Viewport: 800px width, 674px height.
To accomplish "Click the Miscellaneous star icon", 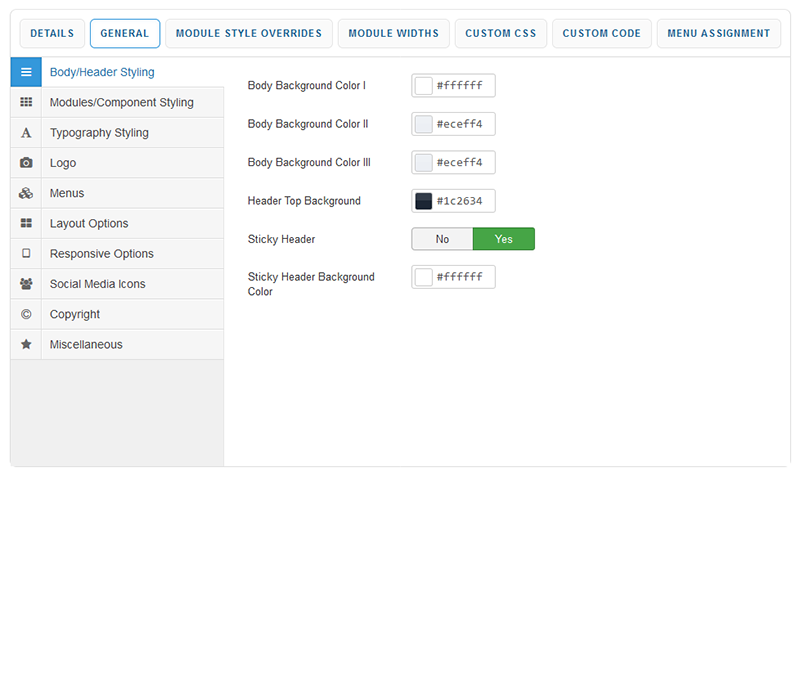I will click(26, 344).
